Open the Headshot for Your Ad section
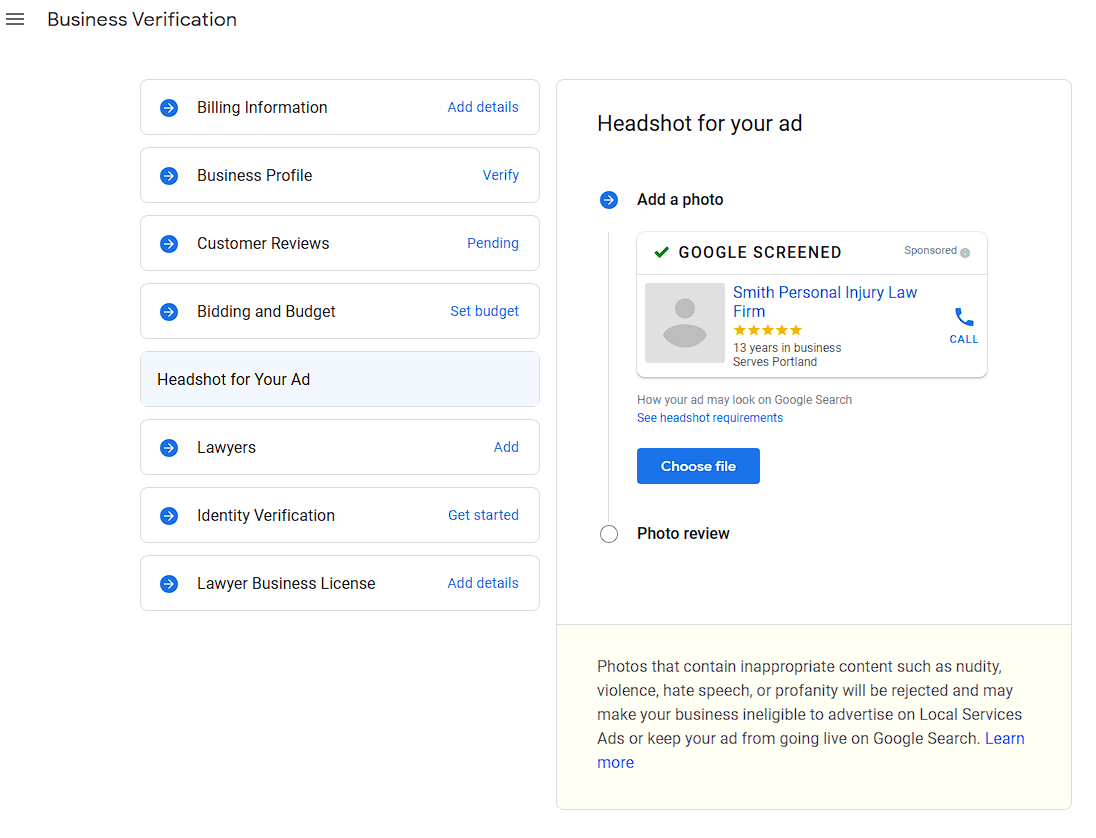Viewport: 1096px width, 838px height. point(339,380)
